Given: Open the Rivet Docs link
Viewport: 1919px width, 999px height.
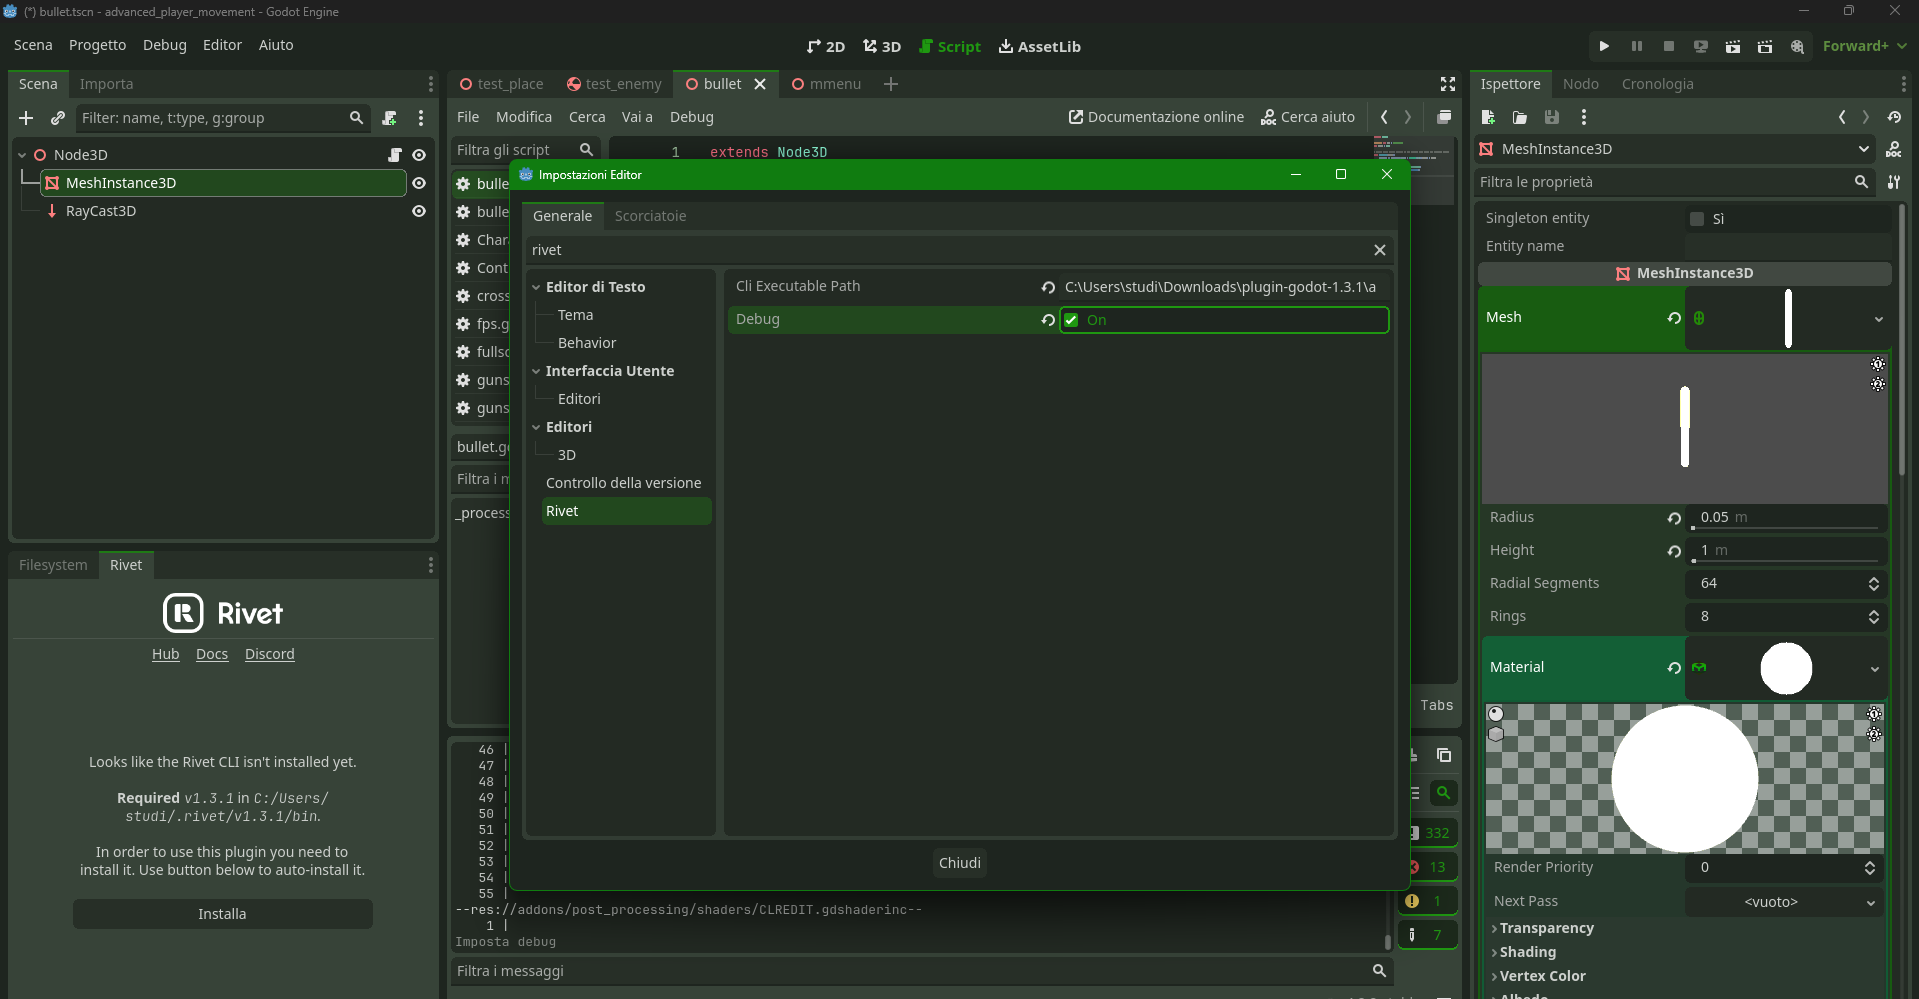Looking at the screenshot, I should coord(212,654).
